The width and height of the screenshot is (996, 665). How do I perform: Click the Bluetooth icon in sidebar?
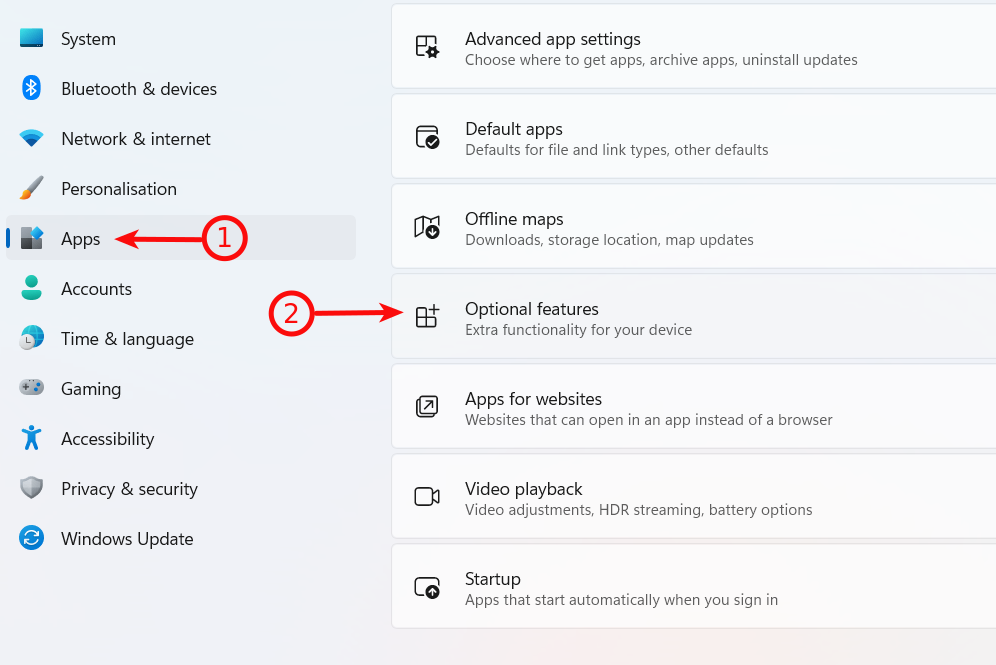[31, 88]
